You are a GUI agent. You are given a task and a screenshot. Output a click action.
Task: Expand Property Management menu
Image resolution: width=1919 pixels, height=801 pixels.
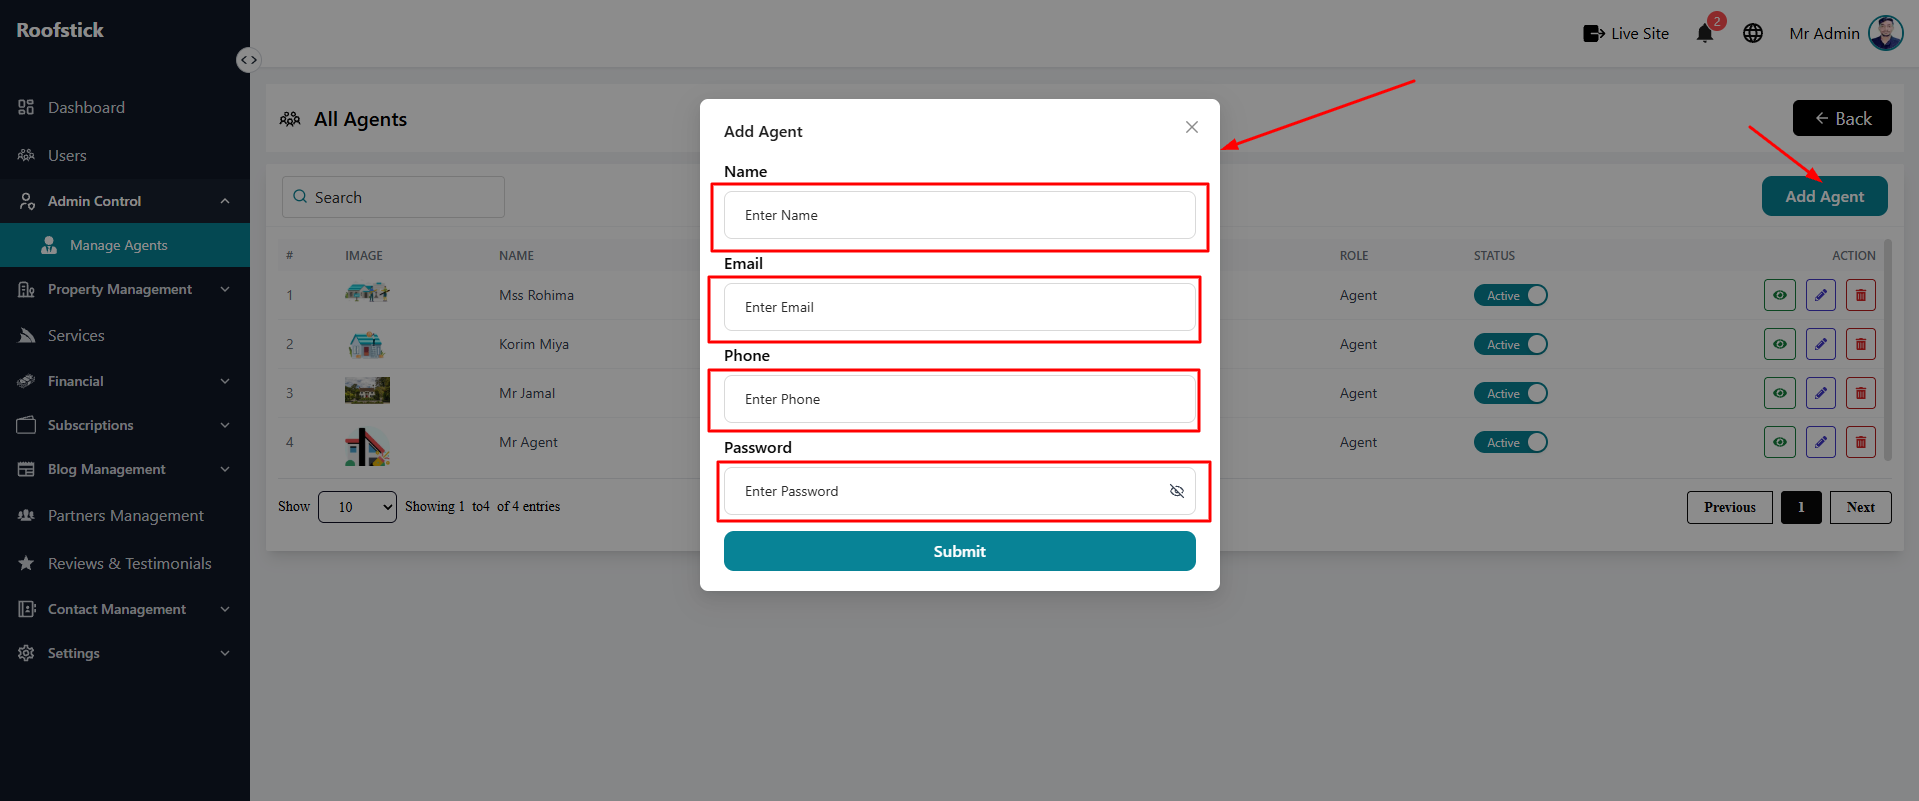point(125,289)
